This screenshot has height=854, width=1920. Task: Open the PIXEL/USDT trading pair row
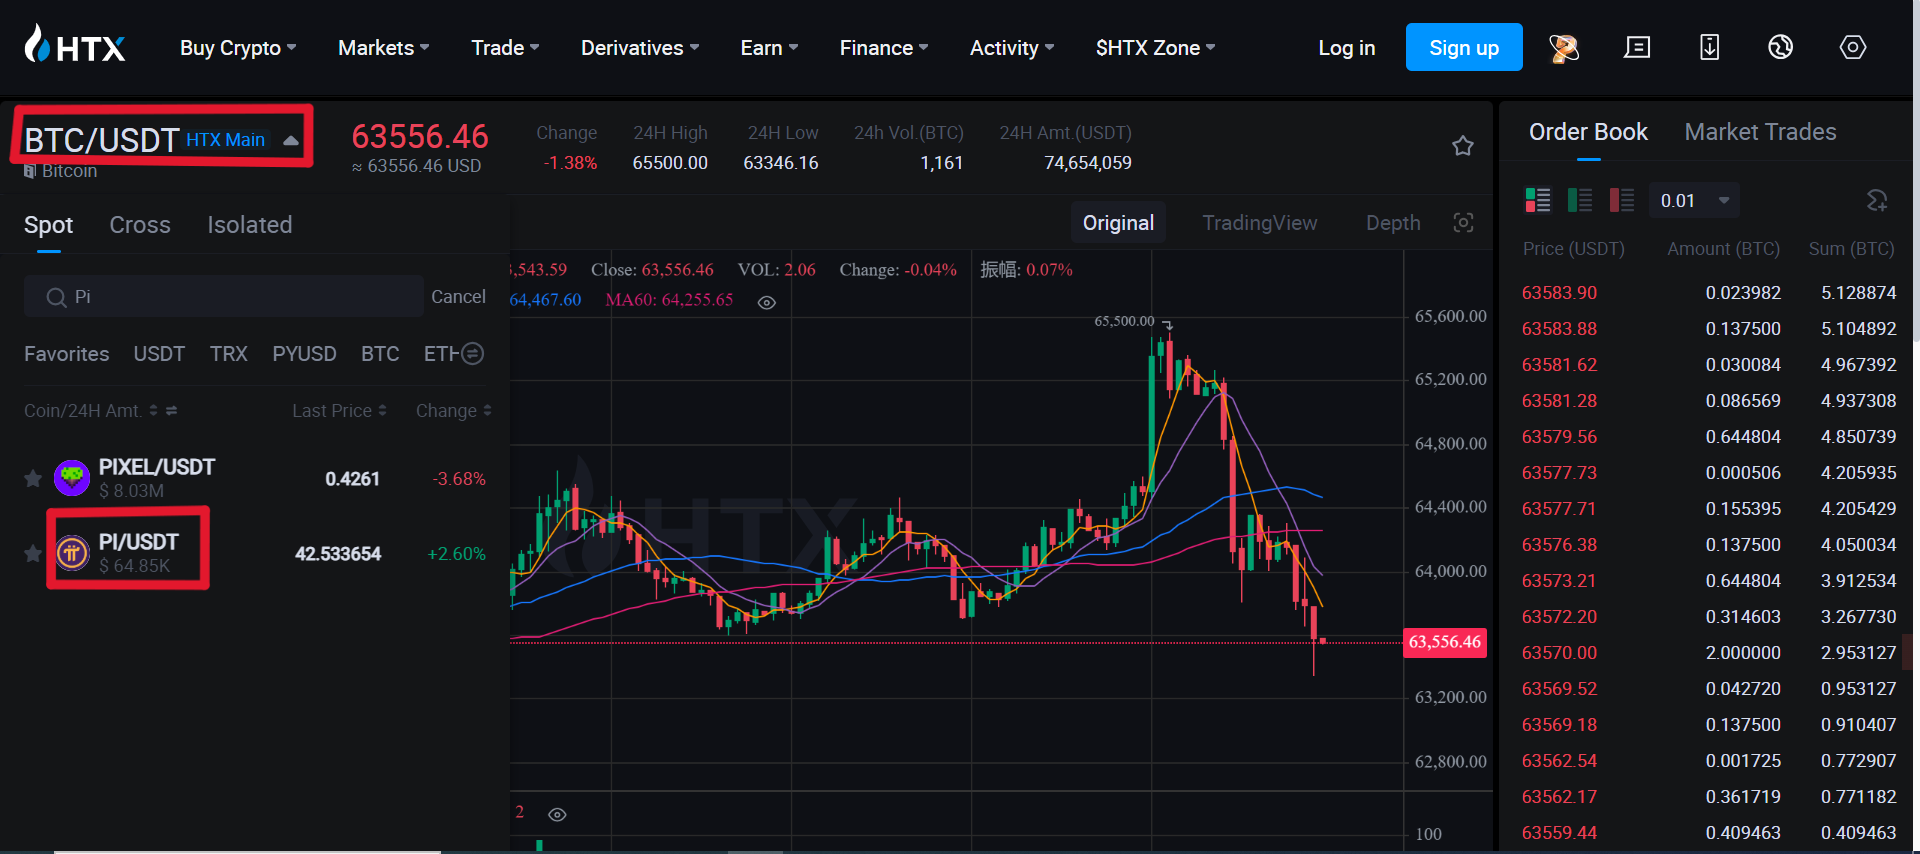[x=255, y=479]
